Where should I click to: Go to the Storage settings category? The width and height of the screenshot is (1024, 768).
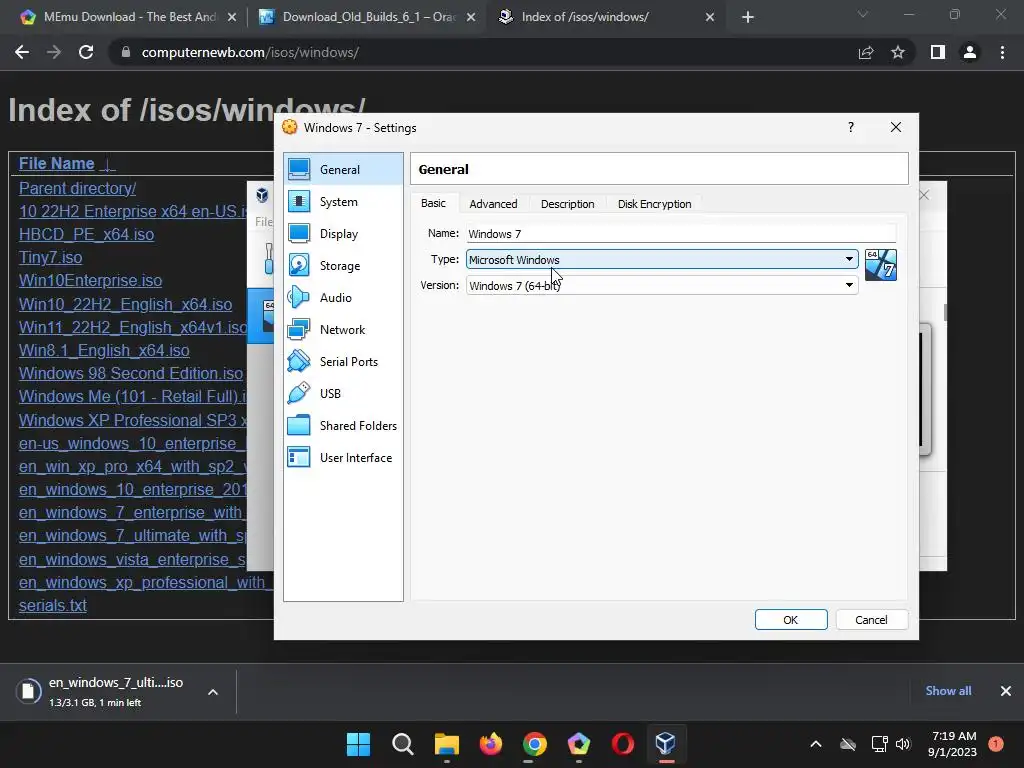click(x=343, y=266)
